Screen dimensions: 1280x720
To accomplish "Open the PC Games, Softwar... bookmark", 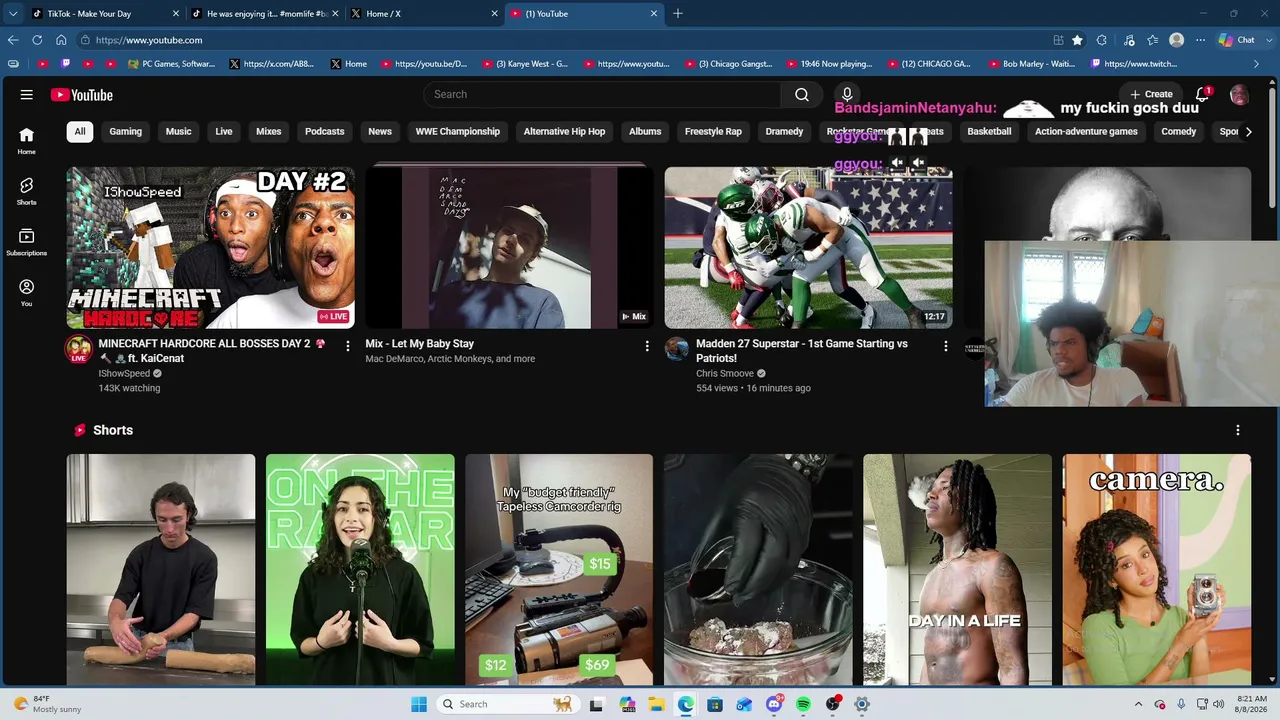I will 171,64.
